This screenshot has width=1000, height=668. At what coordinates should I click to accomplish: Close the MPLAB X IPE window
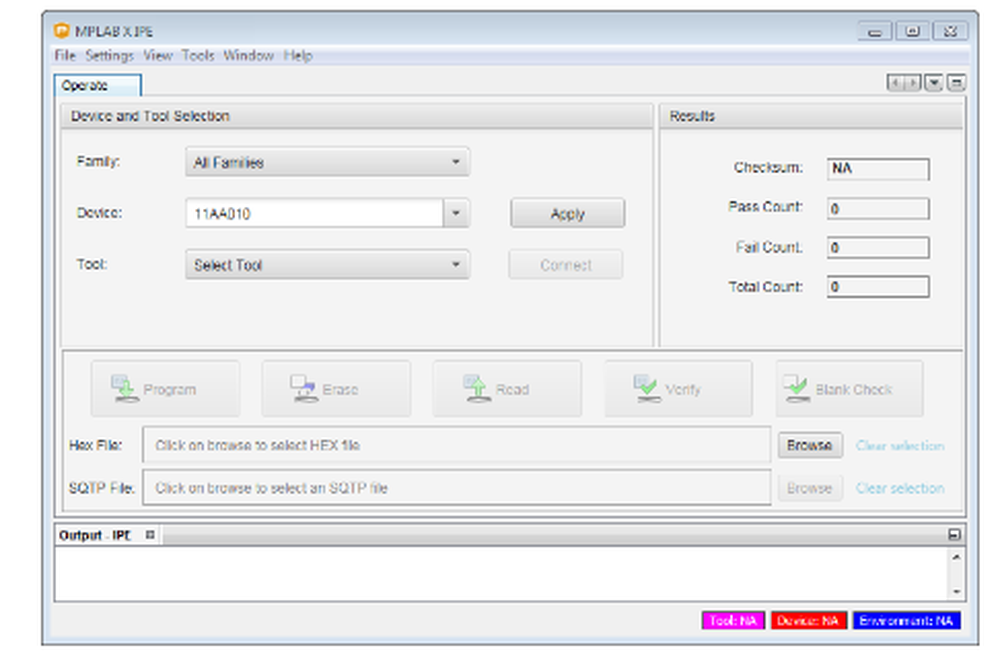(951, 31)
